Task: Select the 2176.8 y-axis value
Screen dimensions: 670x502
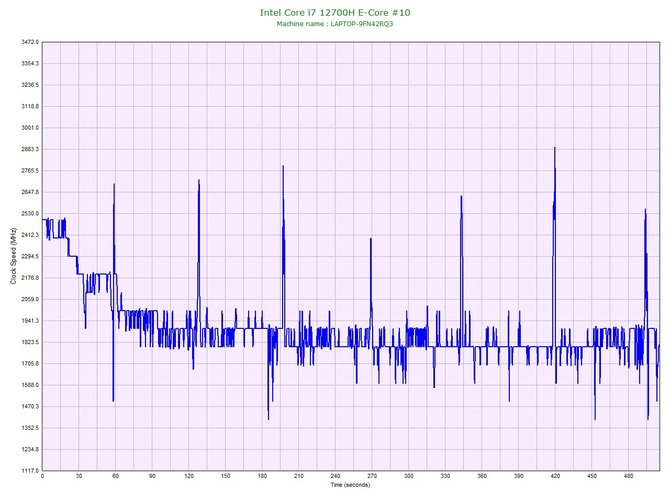Action: (x=30, y=278)
